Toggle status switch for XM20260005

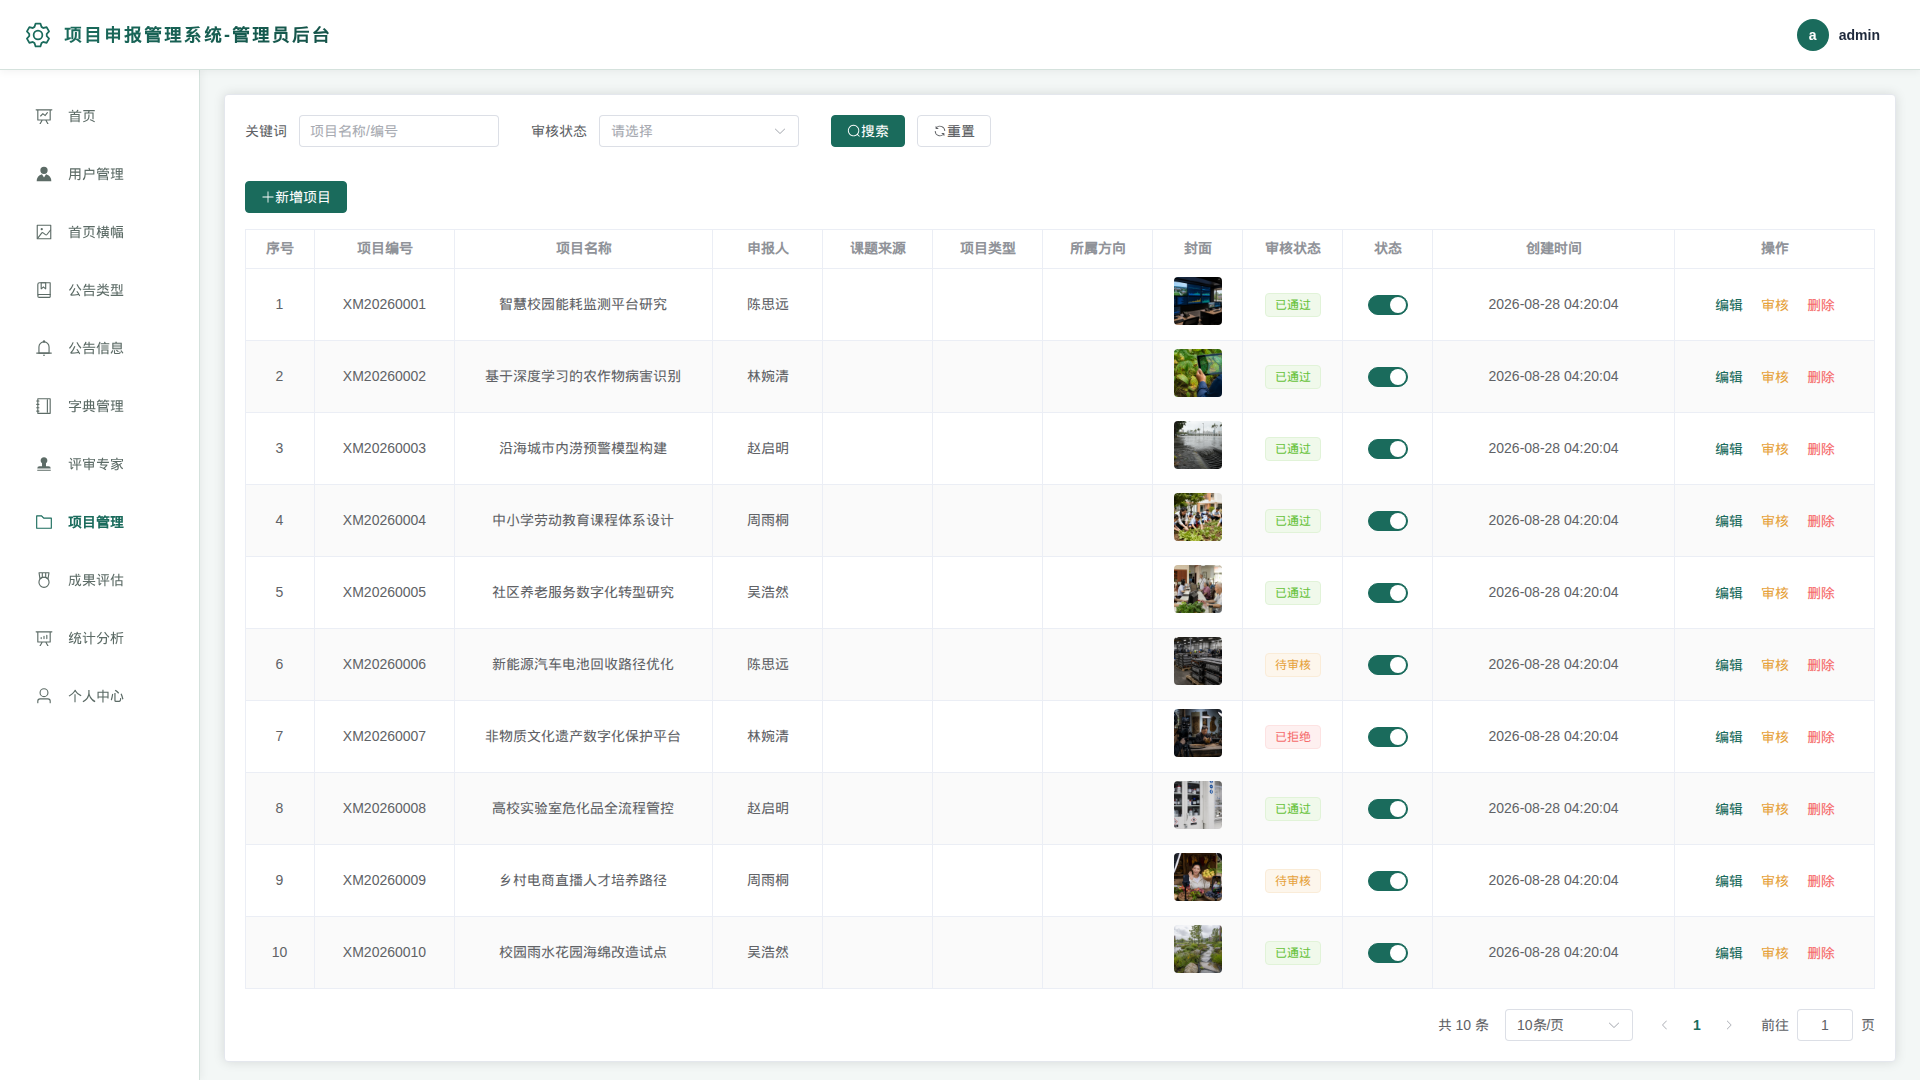1387,593
